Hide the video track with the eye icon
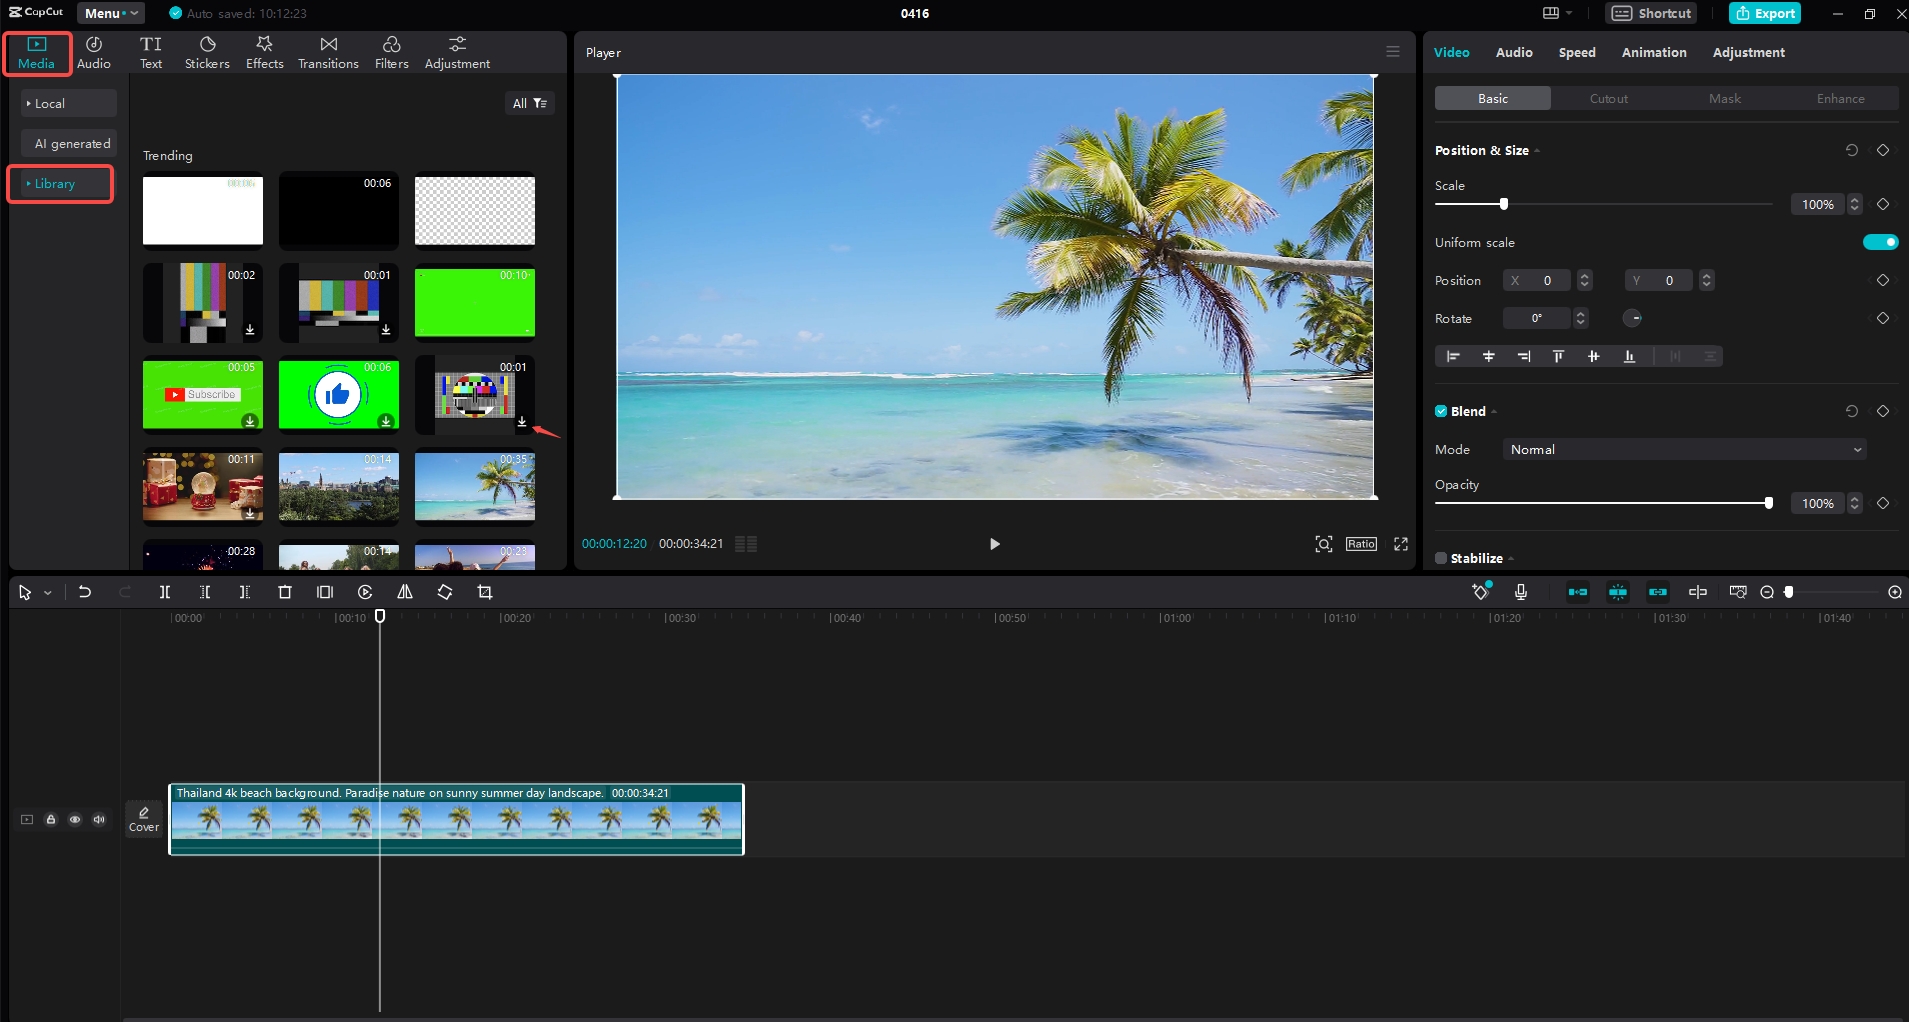The height and width of the screenshot is (1022, 1909). [75, 819]
